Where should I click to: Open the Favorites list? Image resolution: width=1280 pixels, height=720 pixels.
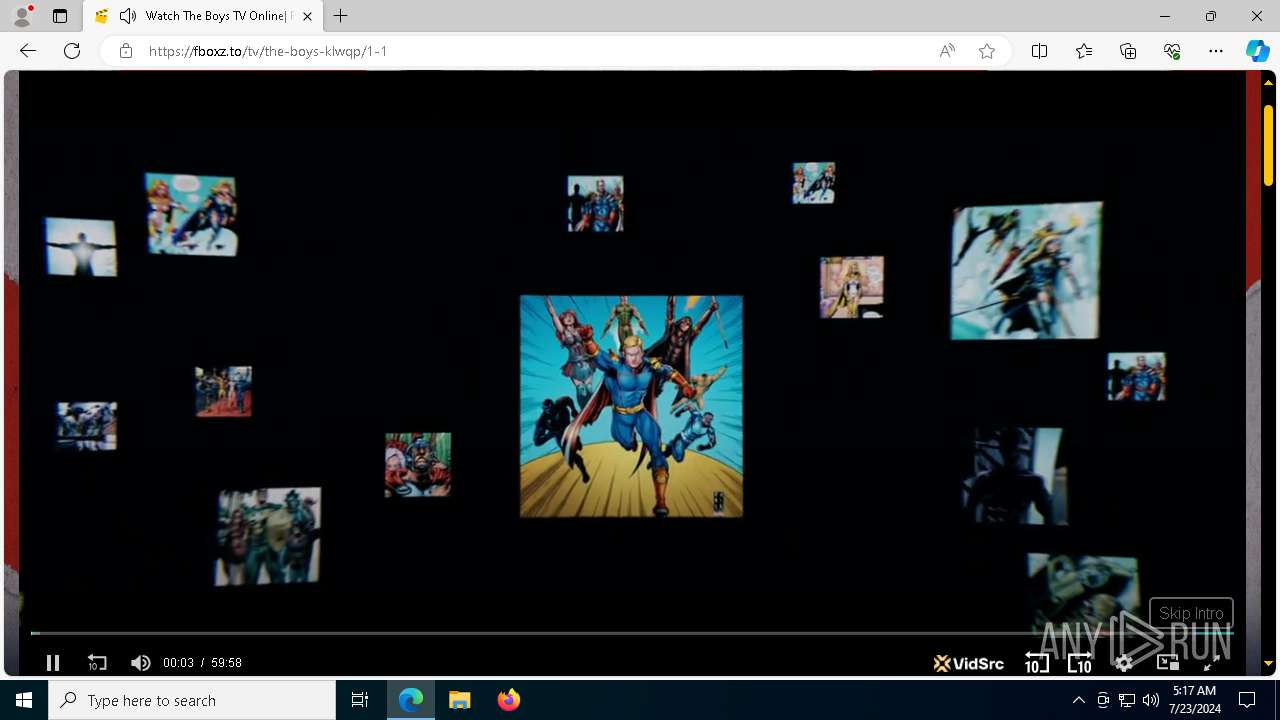tap(1084, 51)
